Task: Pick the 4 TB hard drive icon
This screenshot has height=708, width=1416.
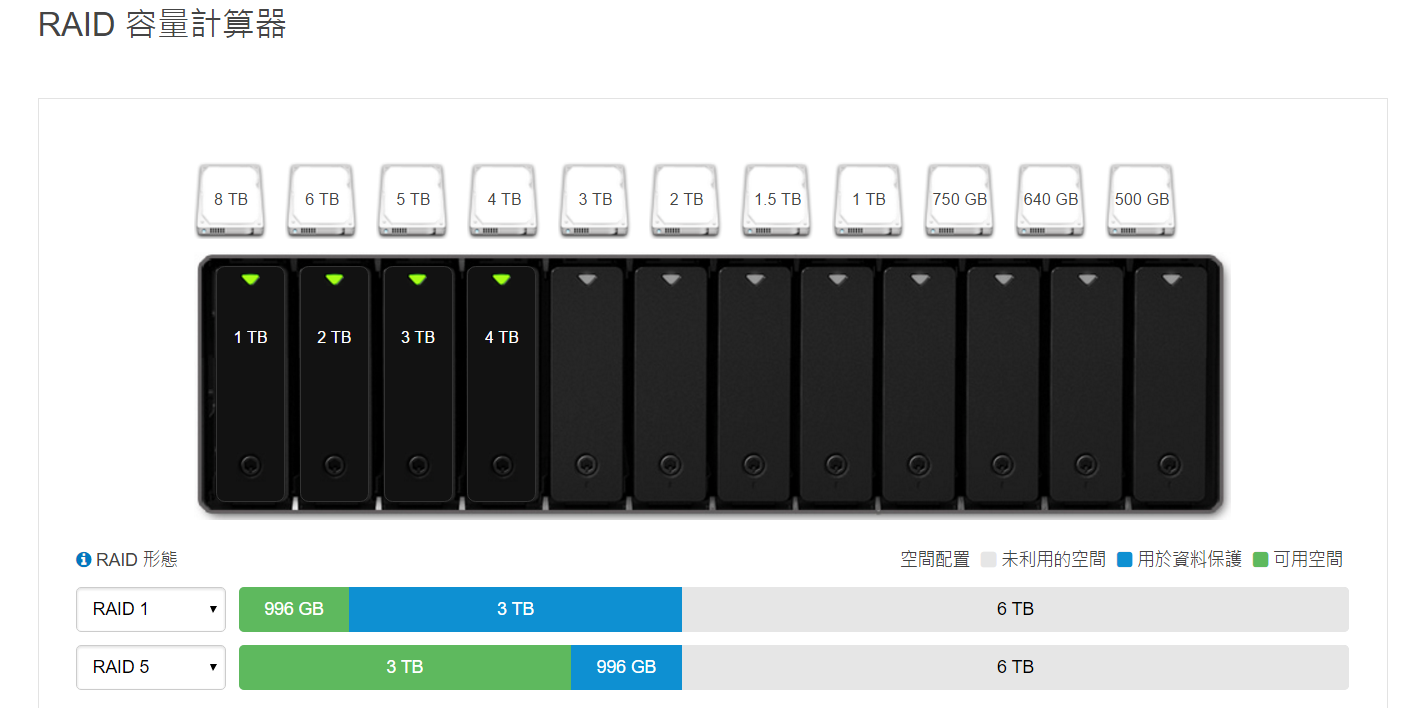Action: [505, 200]
